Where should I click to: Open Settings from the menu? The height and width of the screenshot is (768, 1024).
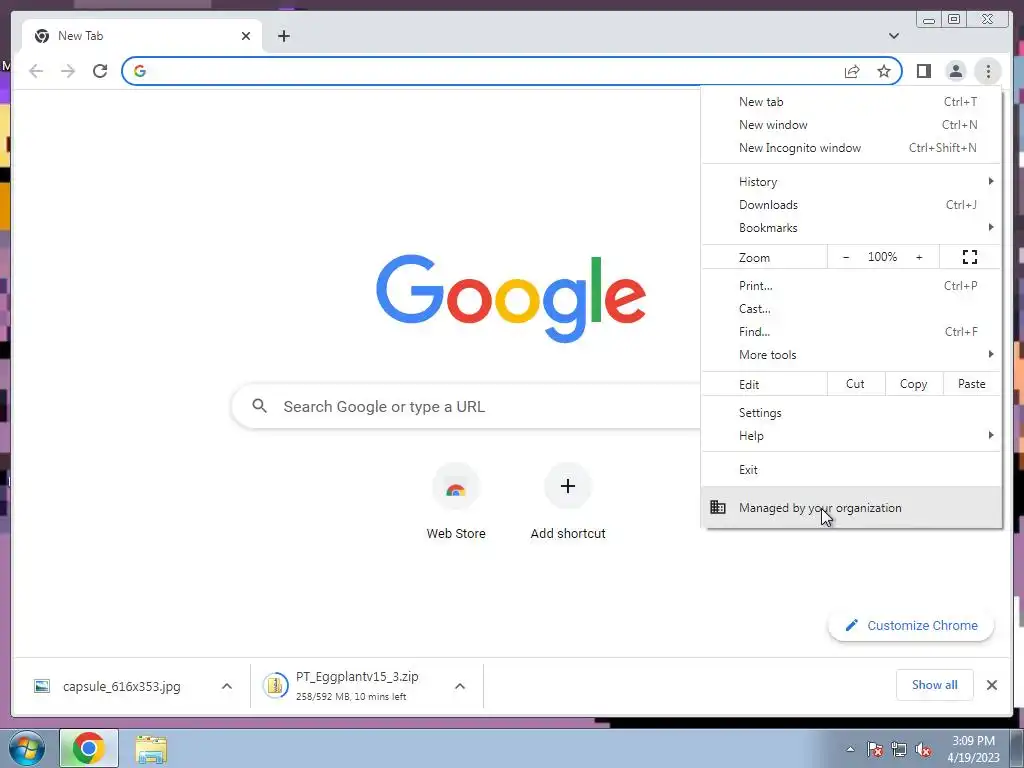[852, 413]
